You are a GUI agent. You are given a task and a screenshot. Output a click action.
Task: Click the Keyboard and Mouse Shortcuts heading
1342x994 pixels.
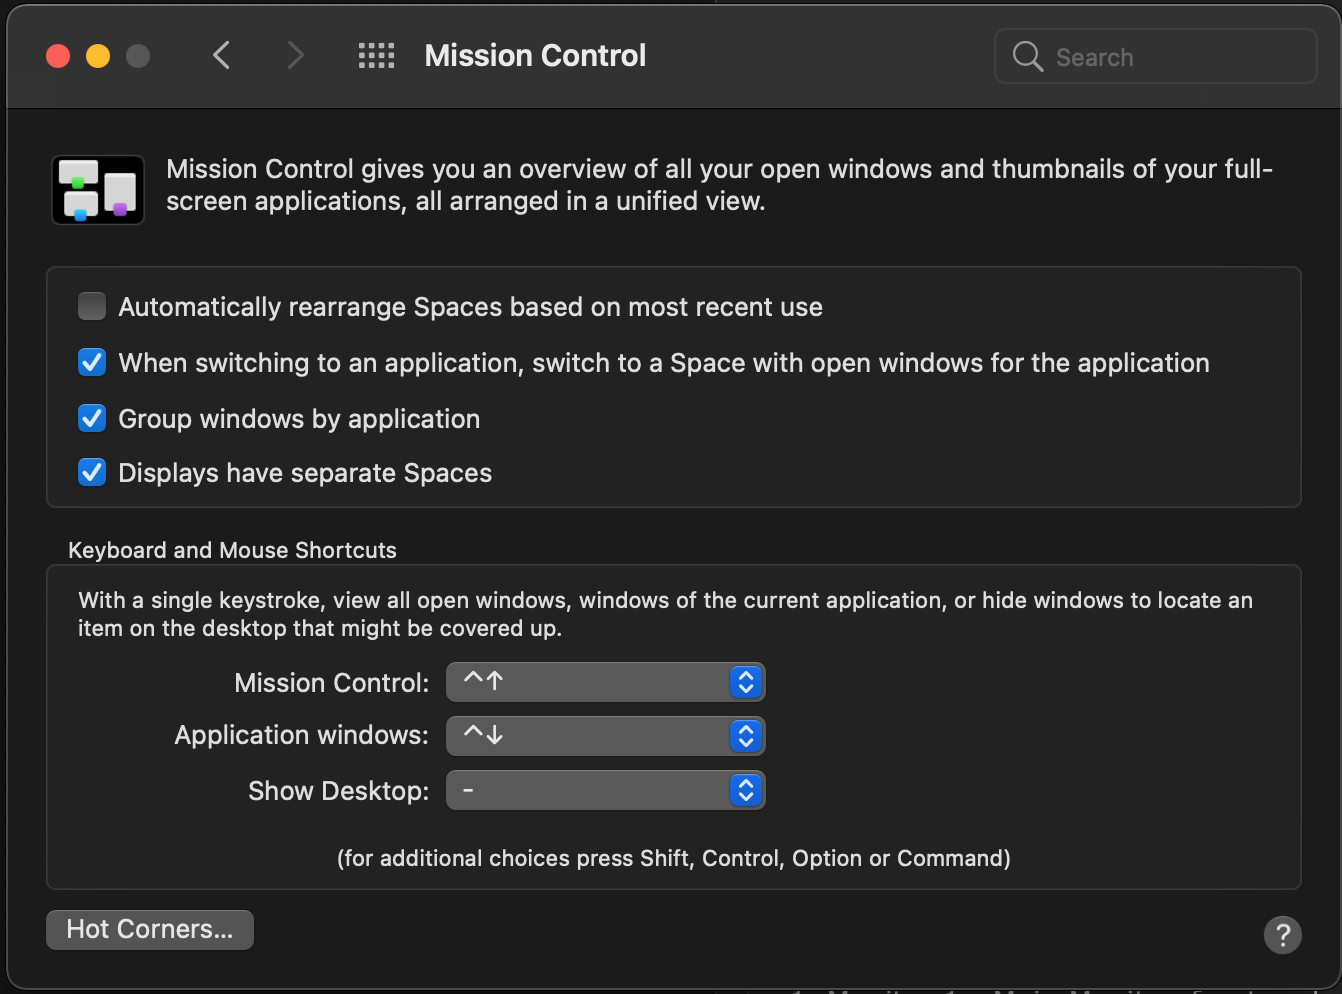point(232,550)
